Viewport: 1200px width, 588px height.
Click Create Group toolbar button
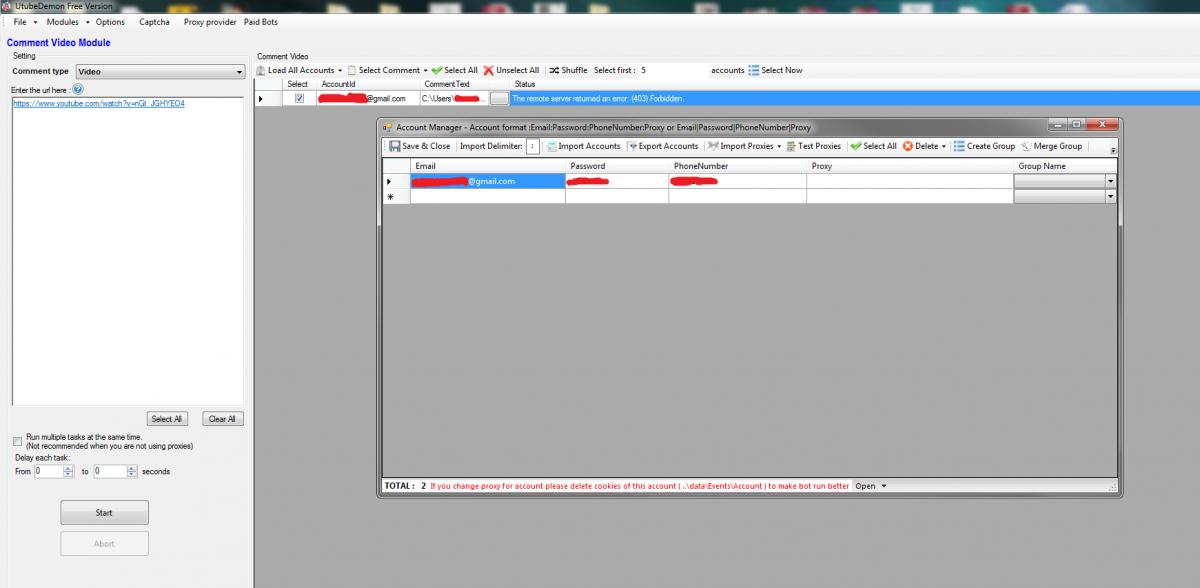click(984, 146)
